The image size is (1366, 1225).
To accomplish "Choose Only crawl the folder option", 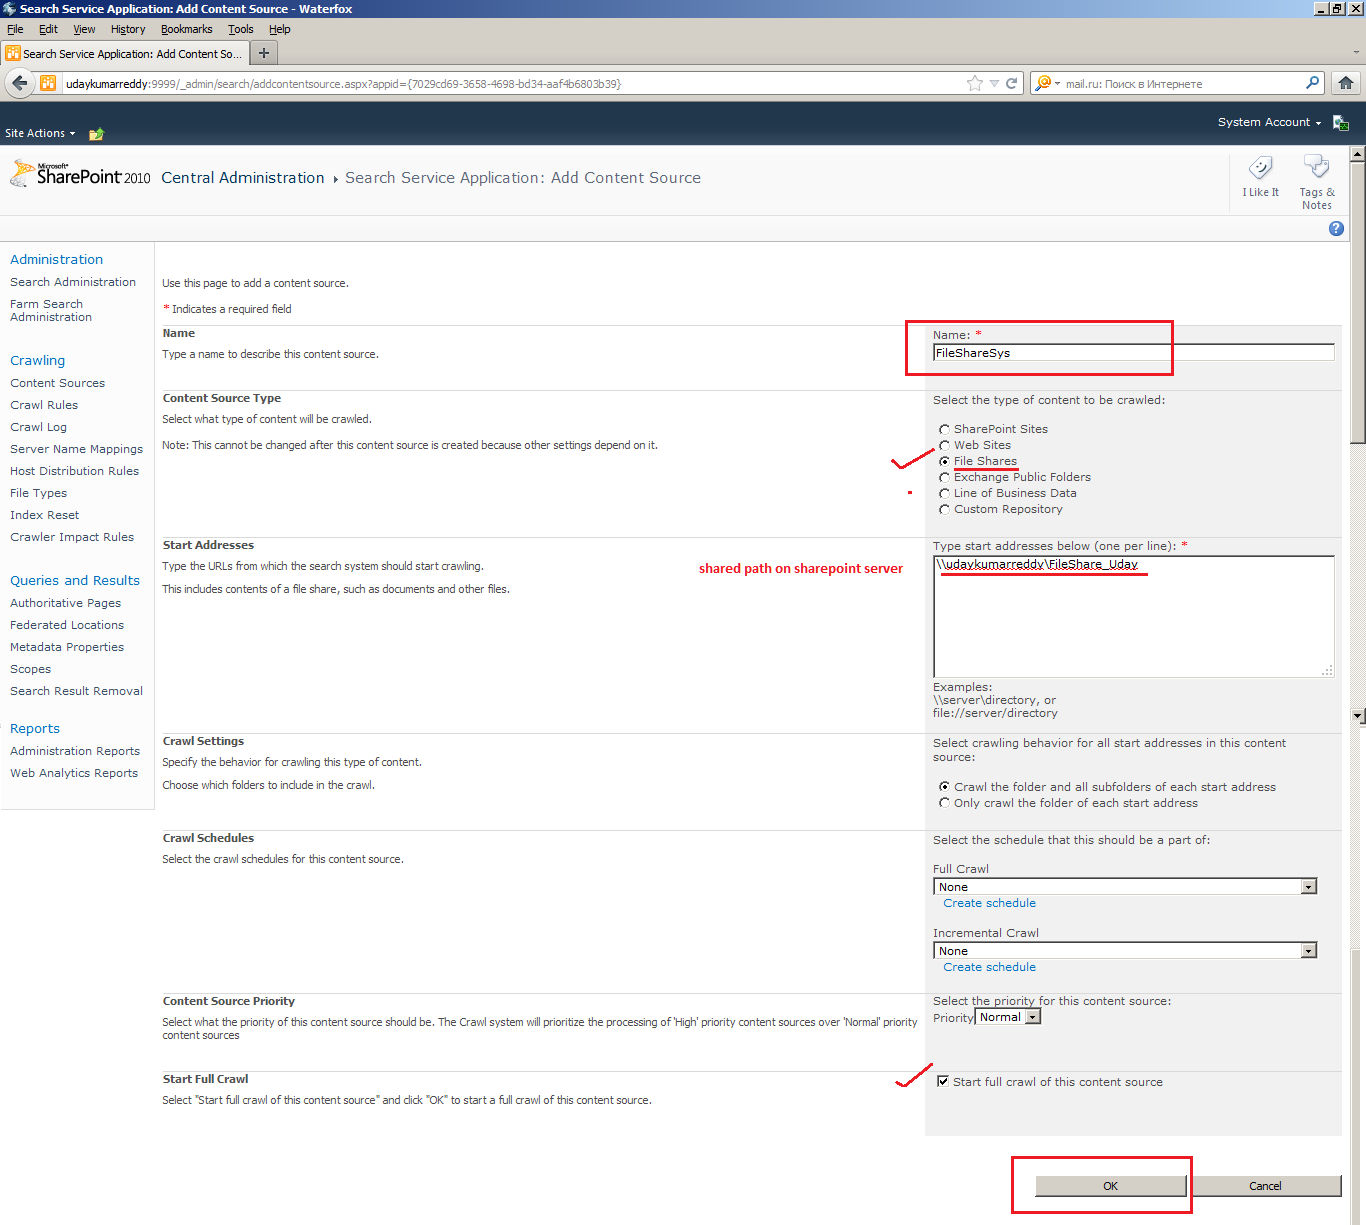I will (944, 803).
